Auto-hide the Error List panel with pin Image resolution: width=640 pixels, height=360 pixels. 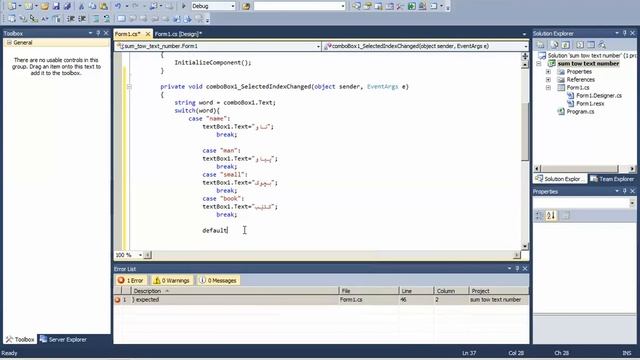coord(517,269)
